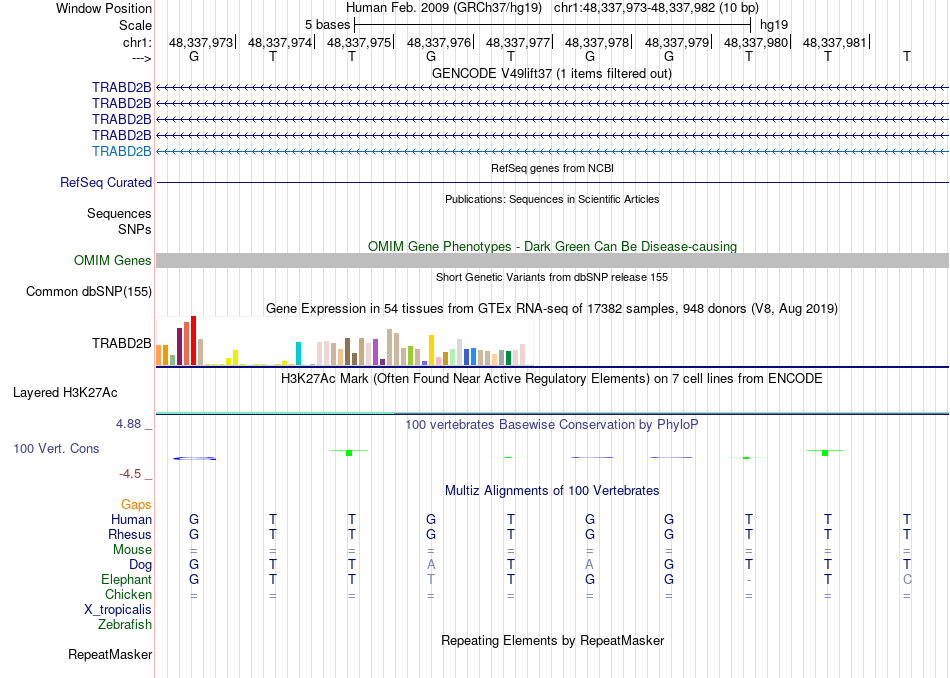Viewport: 950px width, 678px height.
Task: Open the Multiz Alignments of 100 Vertebrates title
Action: (x=552, y=490)
